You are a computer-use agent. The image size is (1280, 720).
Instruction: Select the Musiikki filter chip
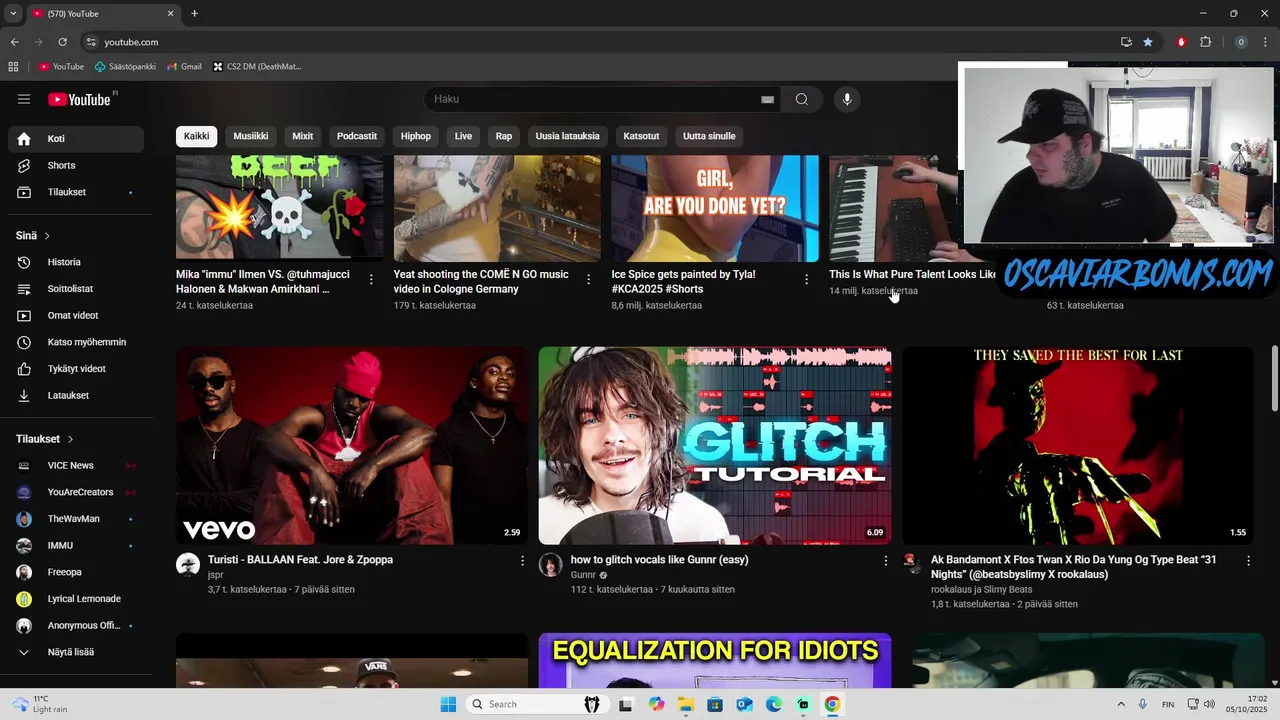[251, 136]
